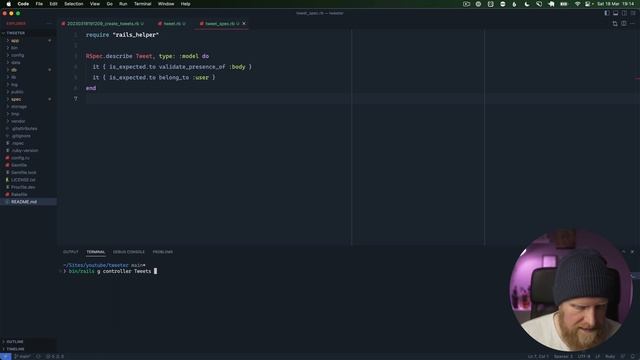Expand the config folder
The height and width of the screenshot is (360, 640).
17,55
